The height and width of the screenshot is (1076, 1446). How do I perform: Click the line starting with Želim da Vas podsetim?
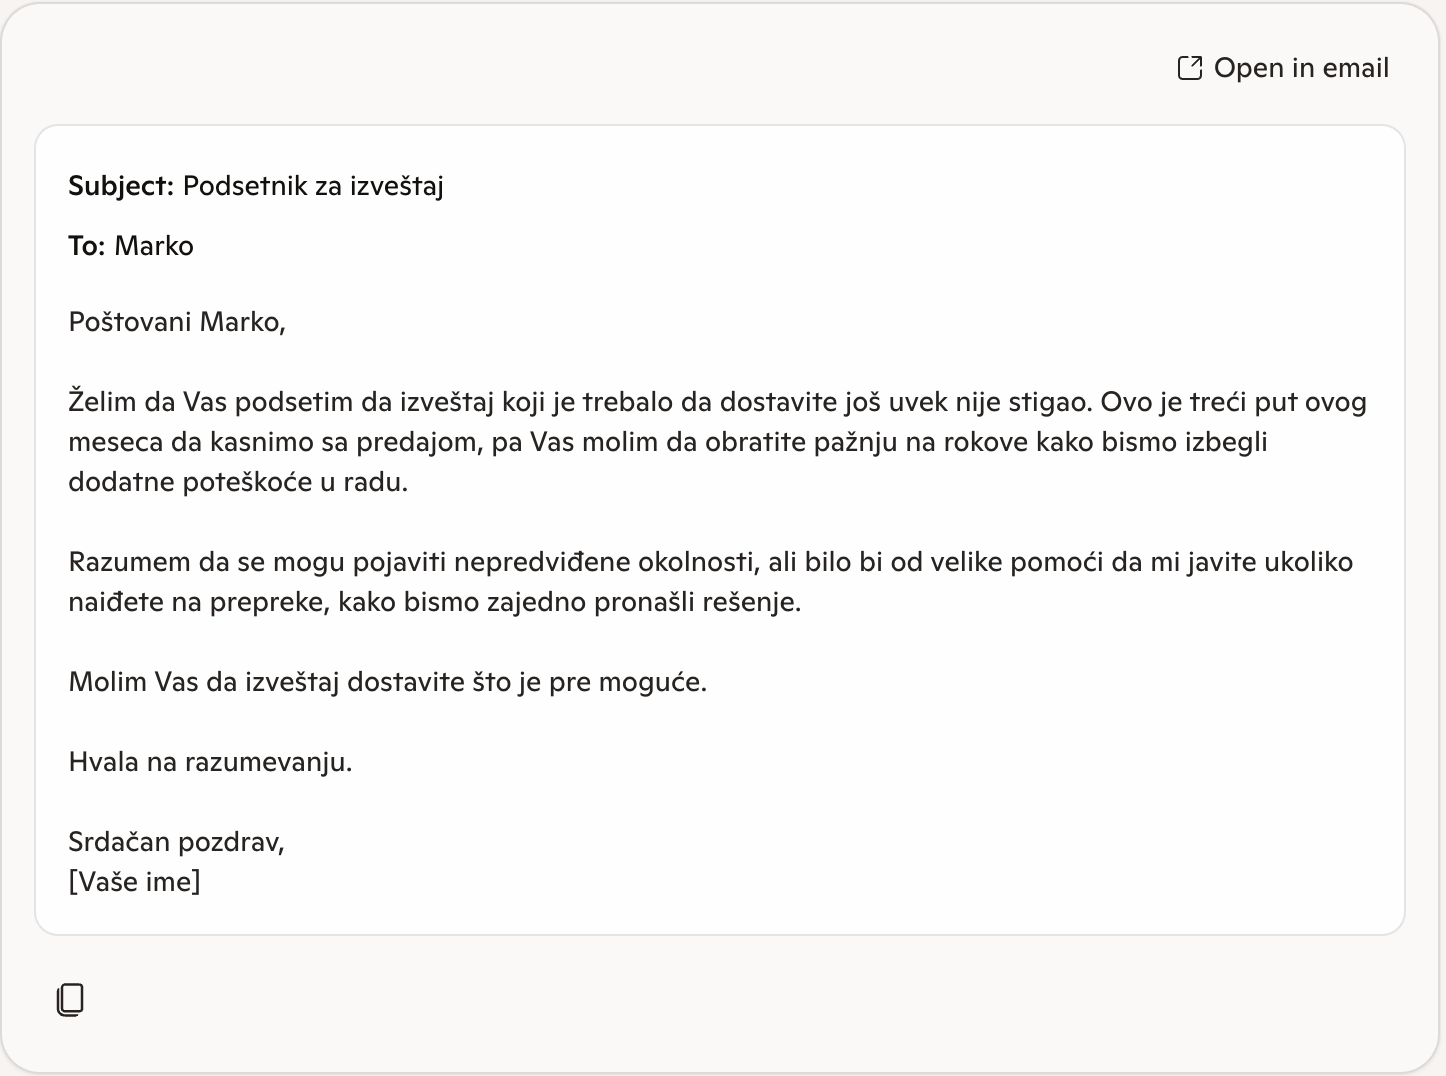(717, 402)
